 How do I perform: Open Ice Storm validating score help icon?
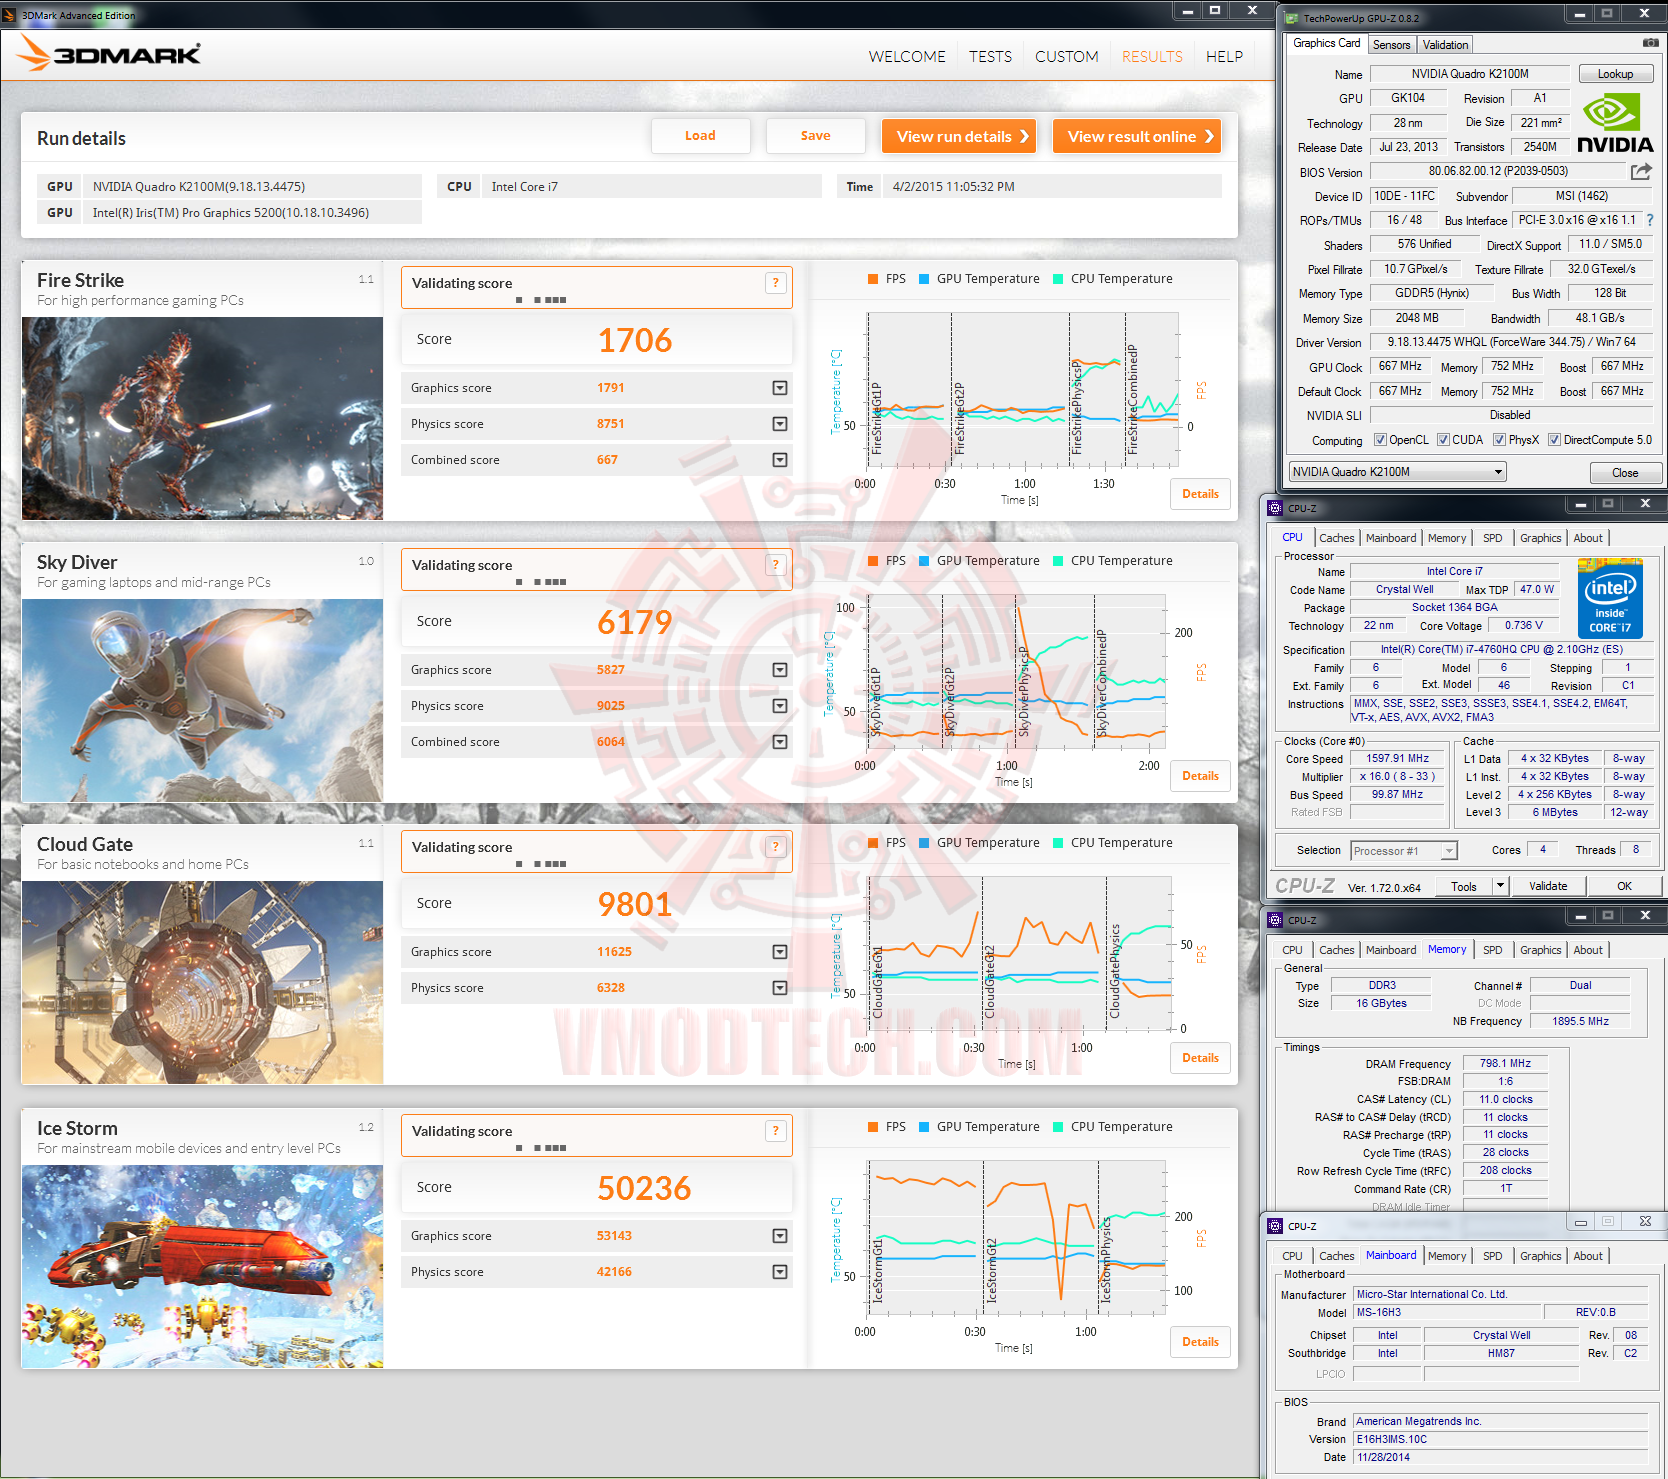coord(775,1131)
